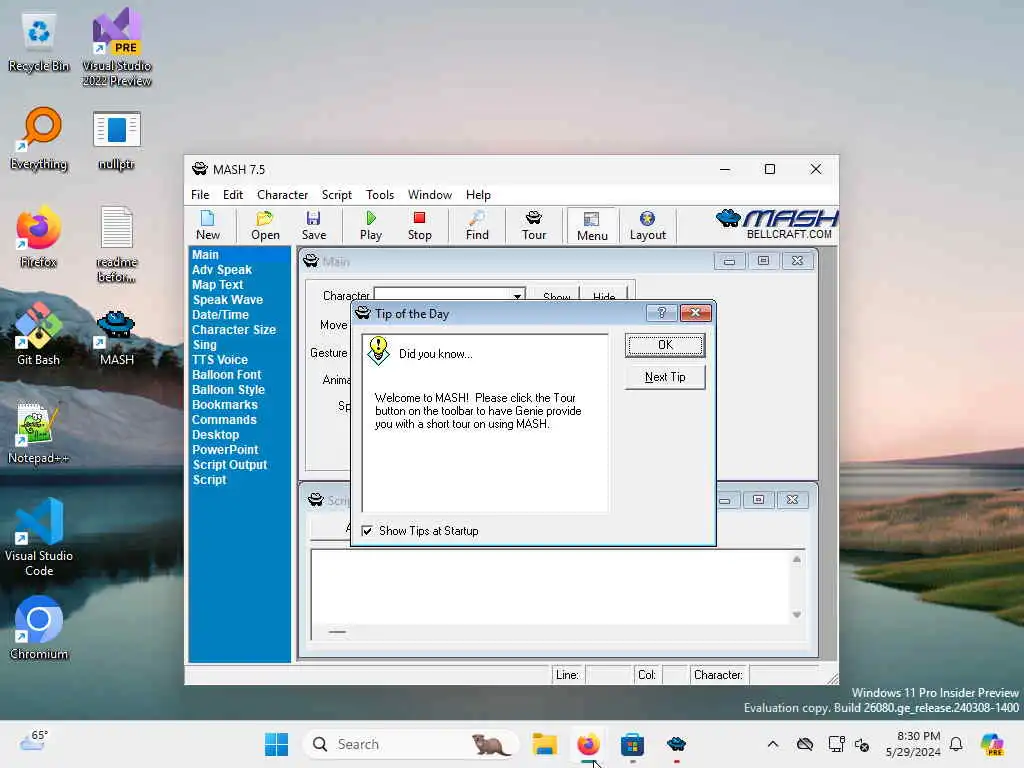This screenshot has width=1024, height=768.
Task: Select Balloon Font in the sidebar
Action: click(x=227, y=375)
